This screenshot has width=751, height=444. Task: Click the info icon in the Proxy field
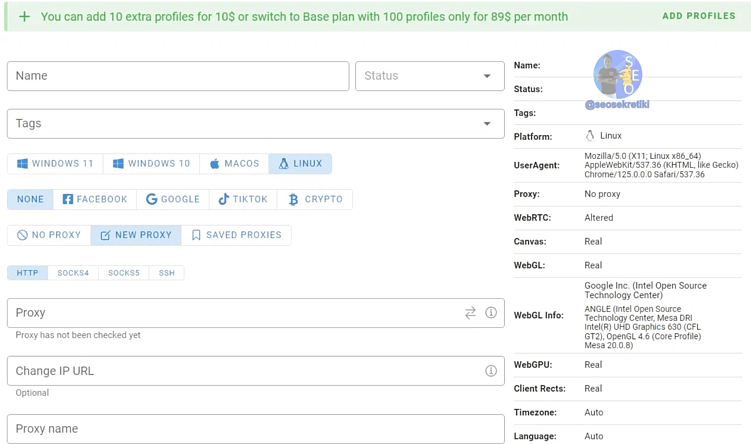491,313
